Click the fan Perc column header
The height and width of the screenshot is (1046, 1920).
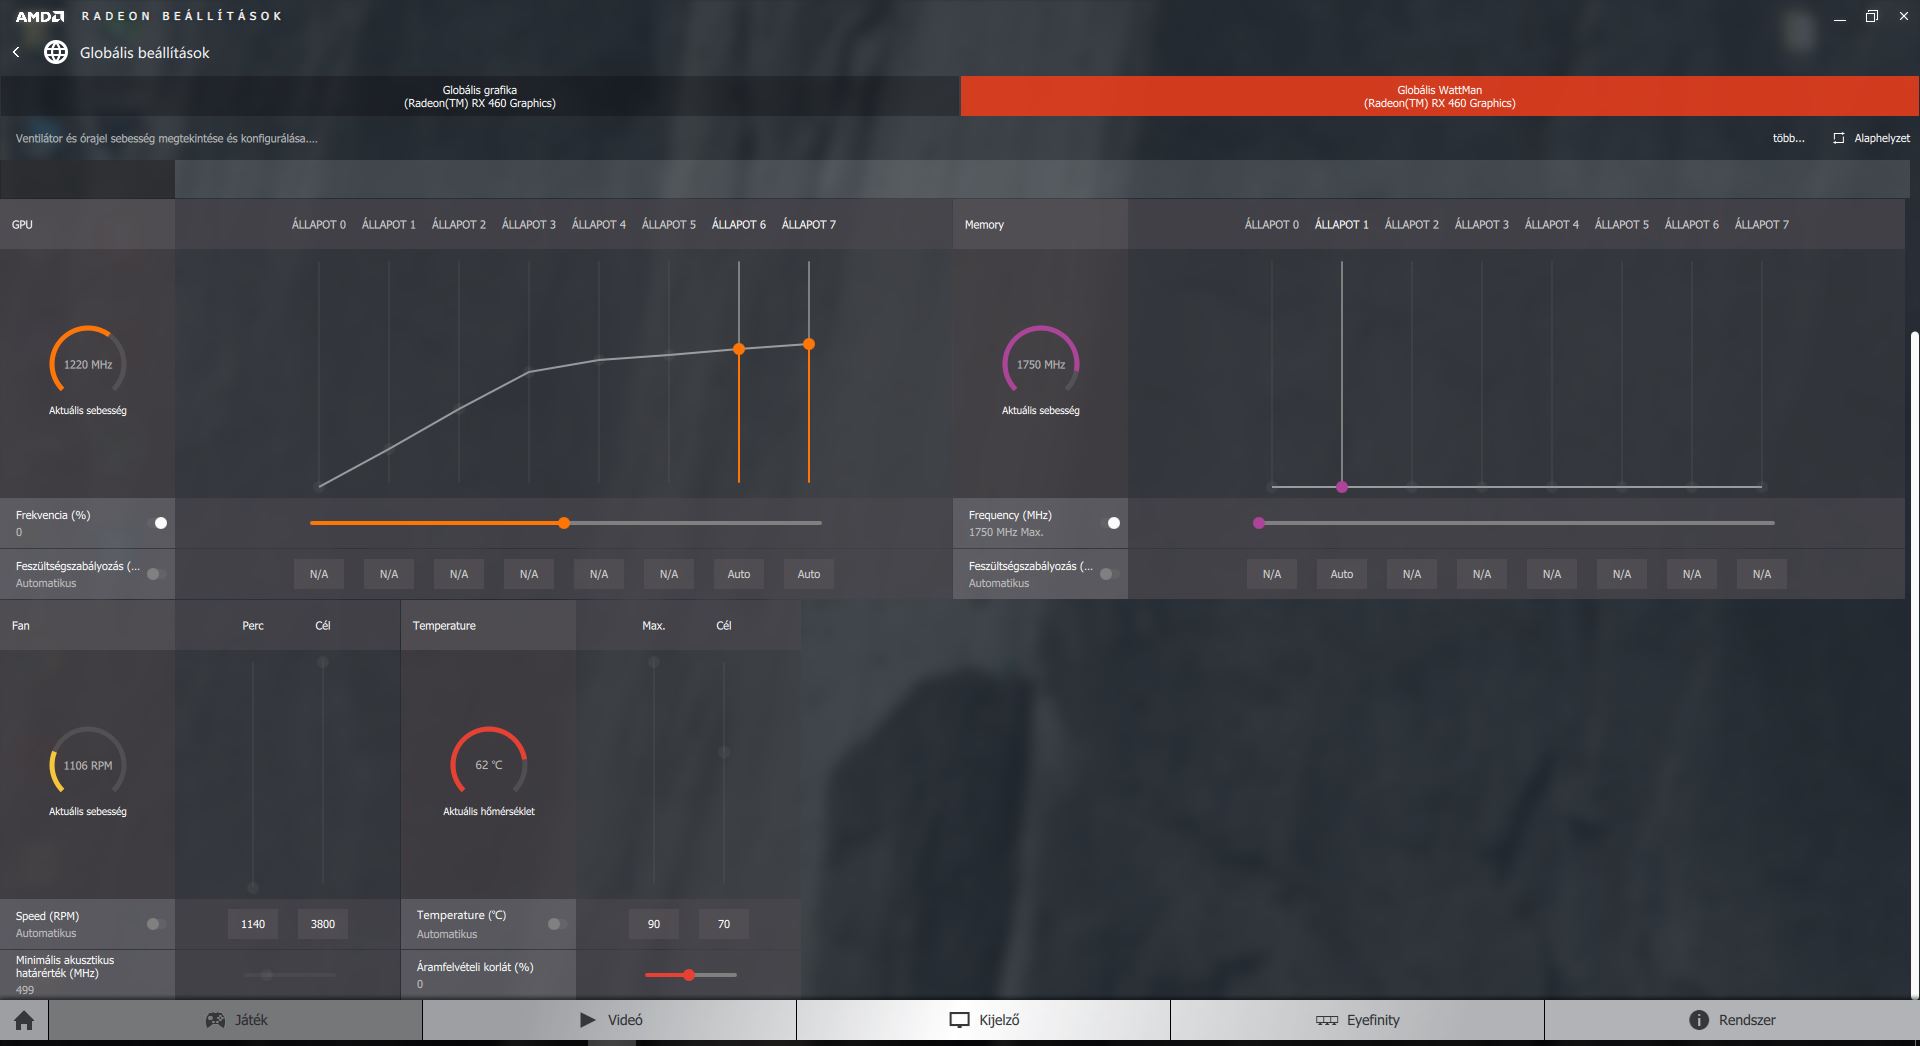coord(253,626)
